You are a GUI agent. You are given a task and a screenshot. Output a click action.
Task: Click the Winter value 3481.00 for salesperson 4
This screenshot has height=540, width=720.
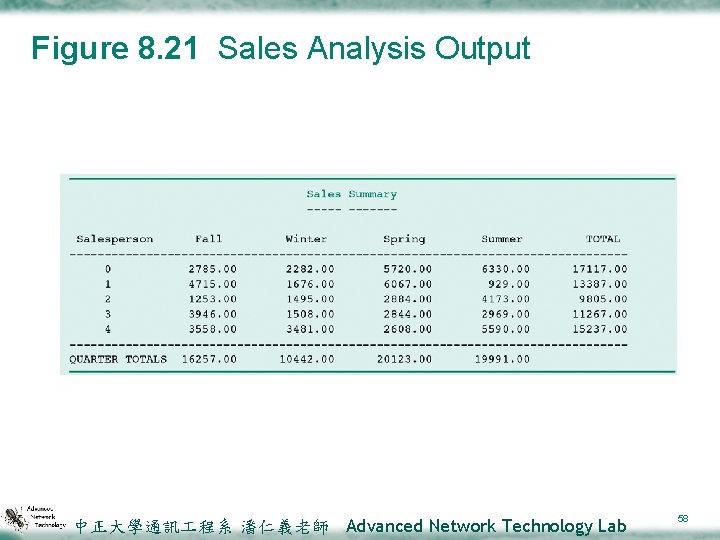click(310, 329)
